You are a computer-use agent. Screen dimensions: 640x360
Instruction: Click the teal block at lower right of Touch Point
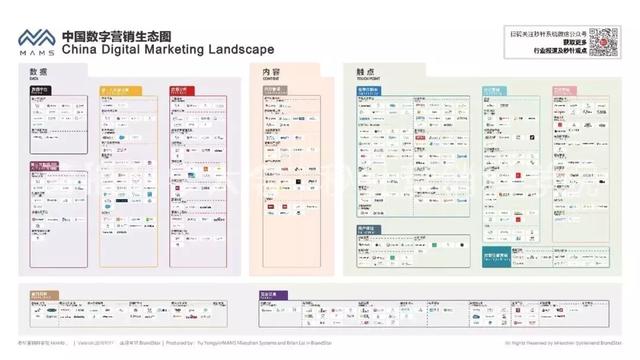point(496,257)
